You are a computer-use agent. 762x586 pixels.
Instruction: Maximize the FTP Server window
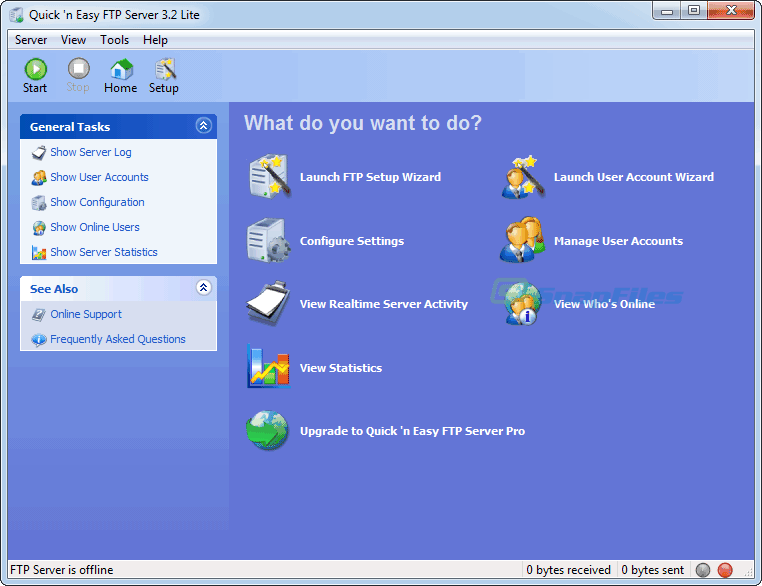[694, 10]
